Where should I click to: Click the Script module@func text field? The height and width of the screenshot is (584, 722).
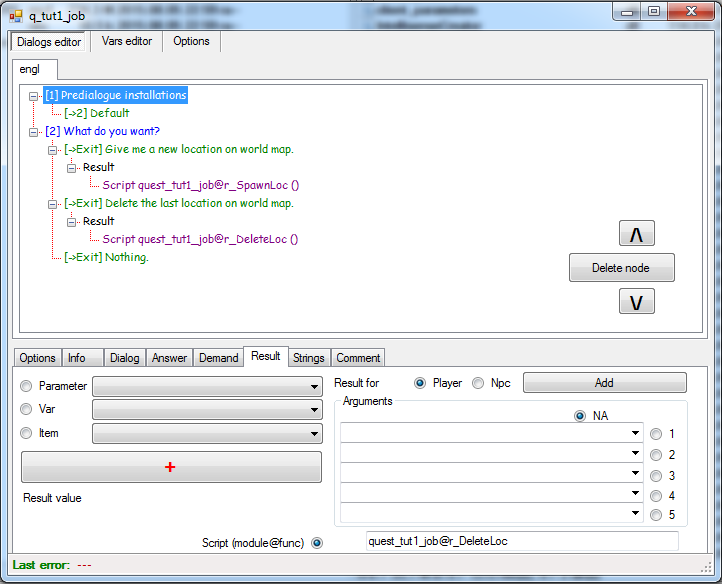522,541
